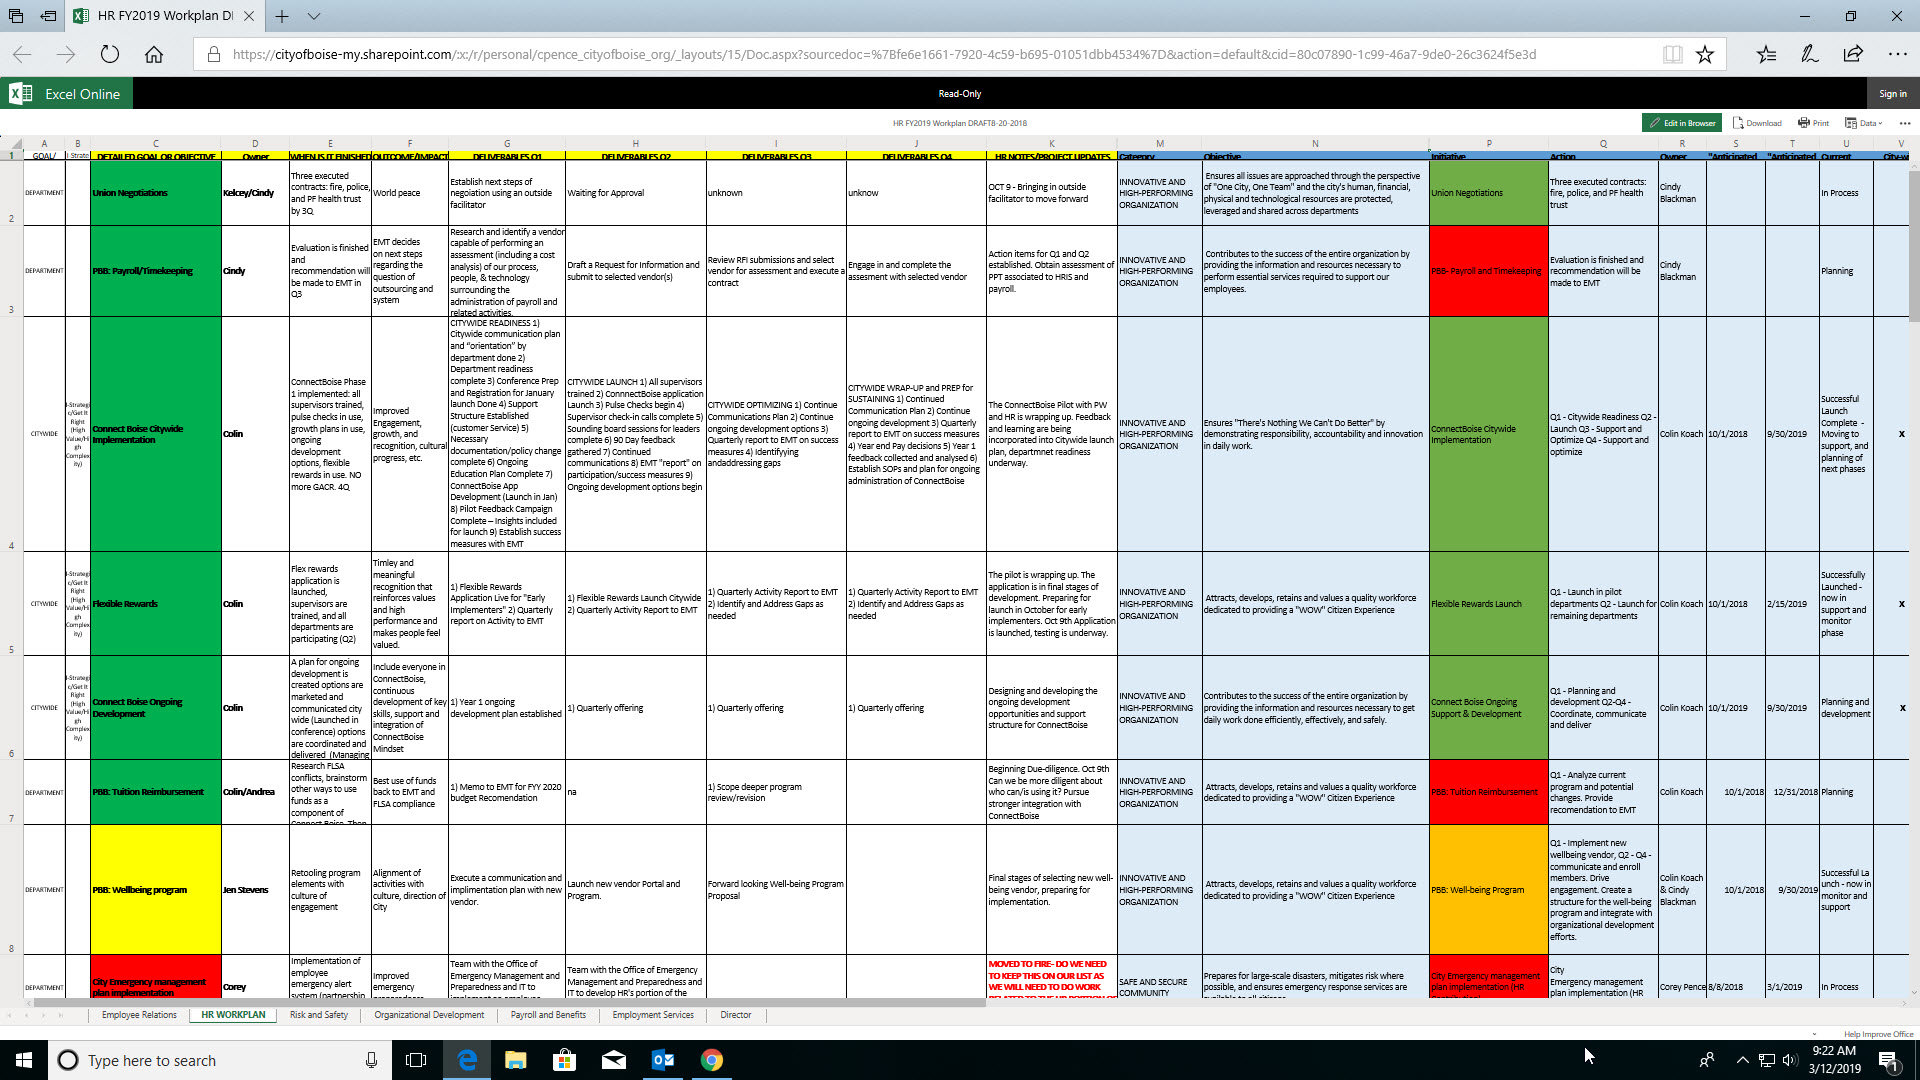Viewport: 1920px width, 1080px height.
Task: Open Google Chrome from taskbar
Action: coord(711,1060)
